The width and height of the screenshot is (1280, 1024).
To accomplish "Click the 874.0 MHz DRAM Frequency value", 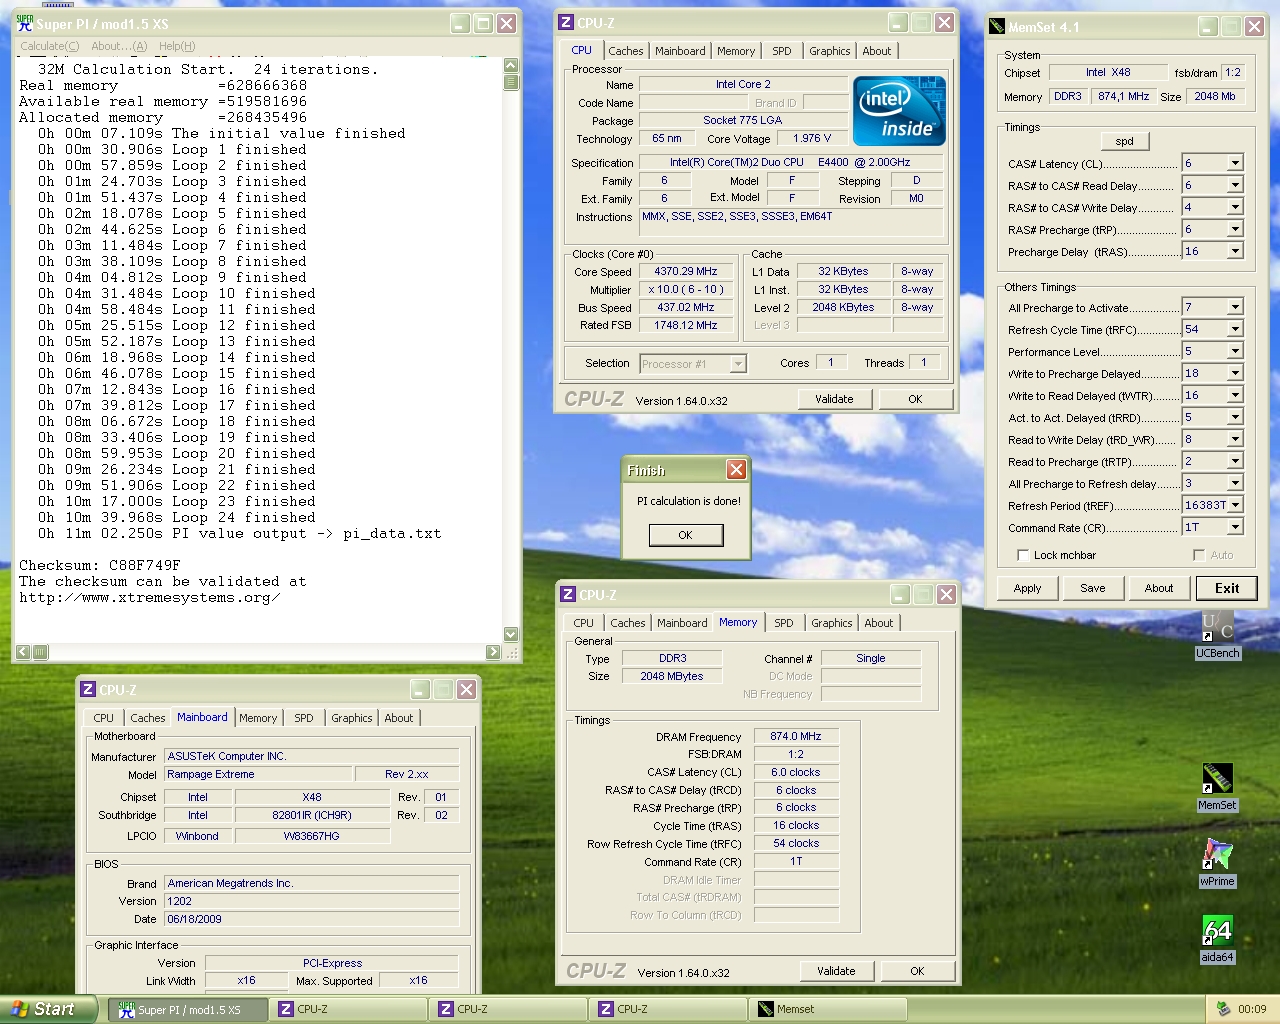I will 796,736.
